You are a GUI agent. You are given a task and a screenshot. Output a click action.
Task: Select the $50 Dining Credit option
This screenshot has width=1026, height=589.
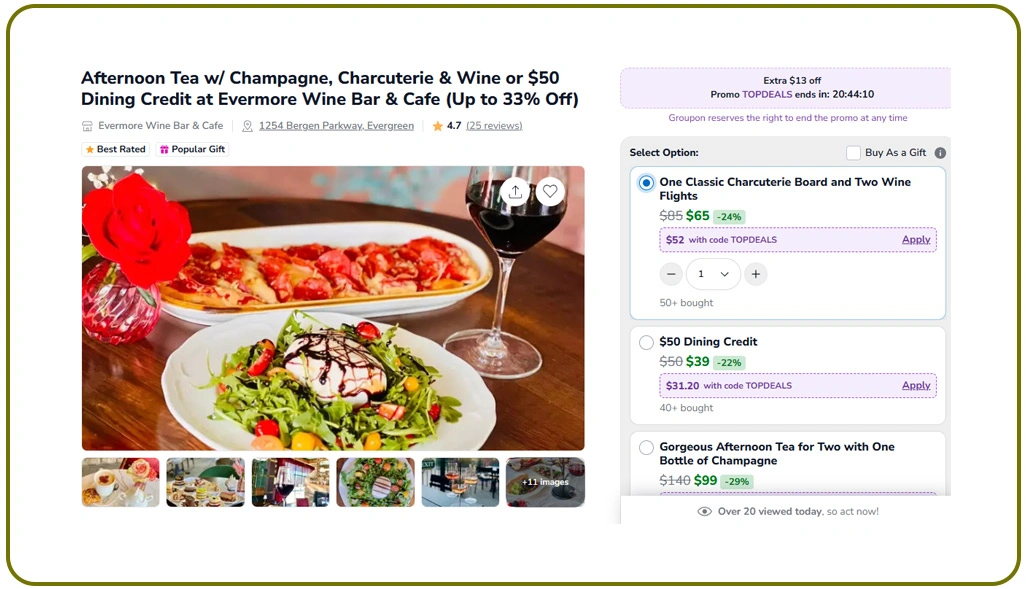[x=647, y=342]
